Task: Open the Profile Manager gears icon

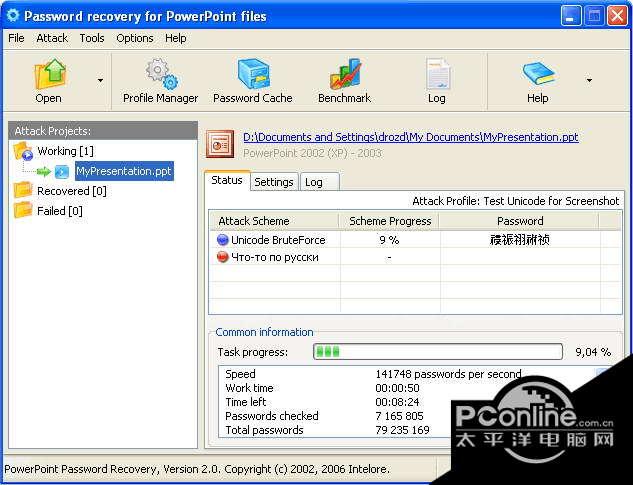Action: (x=161, y=74)
